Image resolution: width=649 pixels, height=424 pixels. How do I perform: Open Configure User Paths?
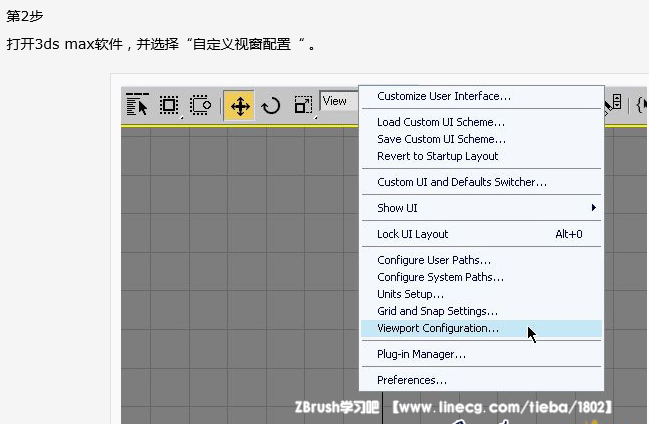coord(481,260)
